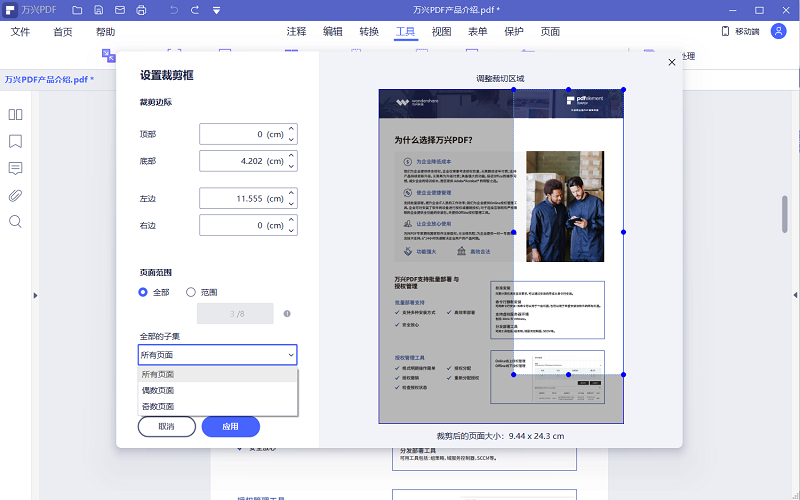Decrease the 右边 margin with down arrow
This screenshot has height=500, width=800.
pos(291,231)
